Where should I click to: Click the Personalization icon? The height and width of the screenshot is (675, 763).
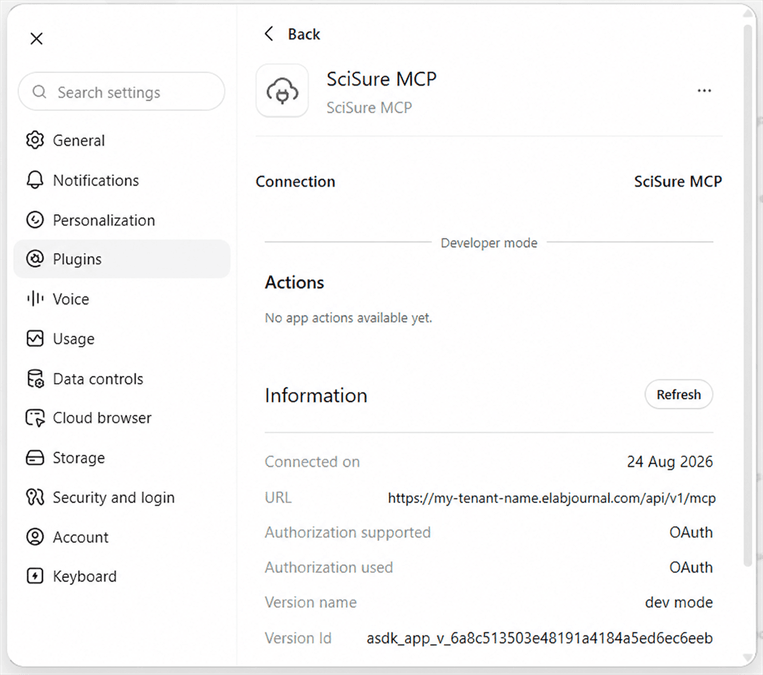coord(35,220)
